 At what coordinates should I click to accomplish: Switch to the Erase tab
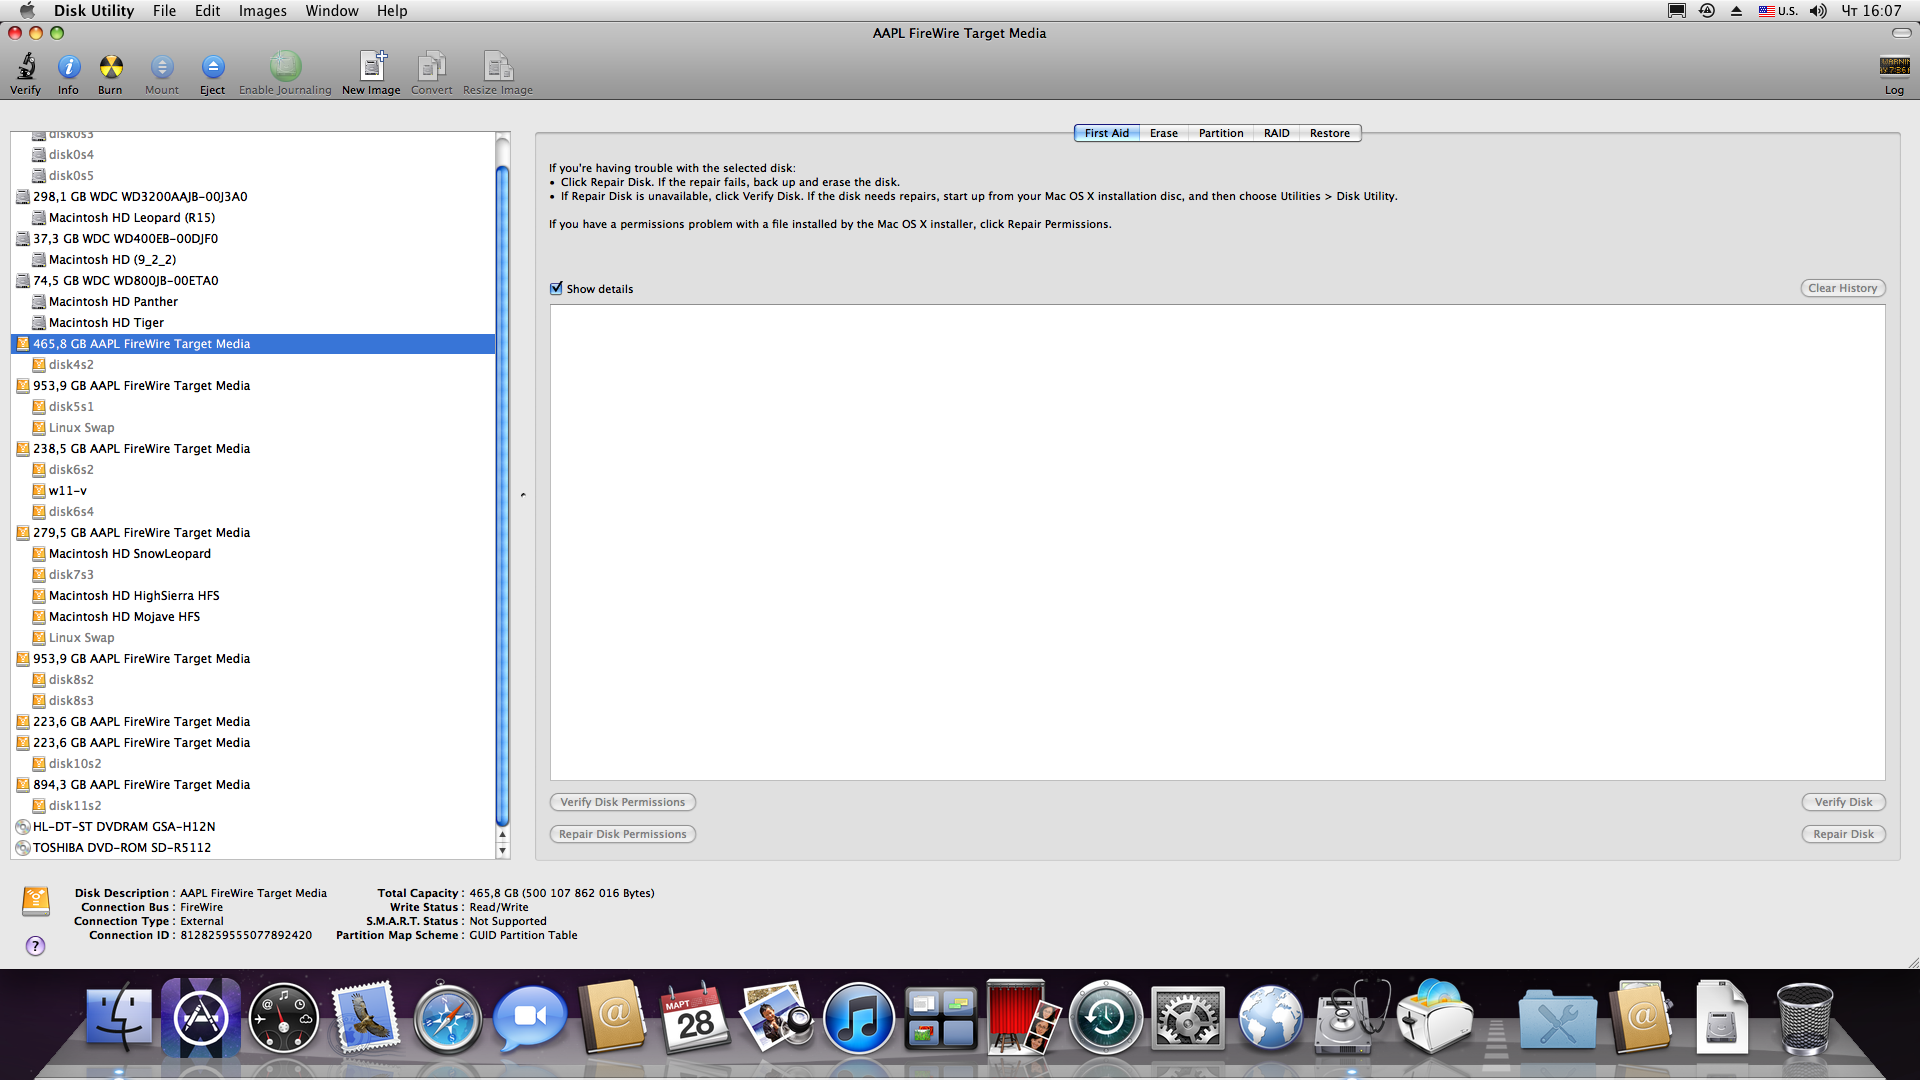tap(1163, 133)
